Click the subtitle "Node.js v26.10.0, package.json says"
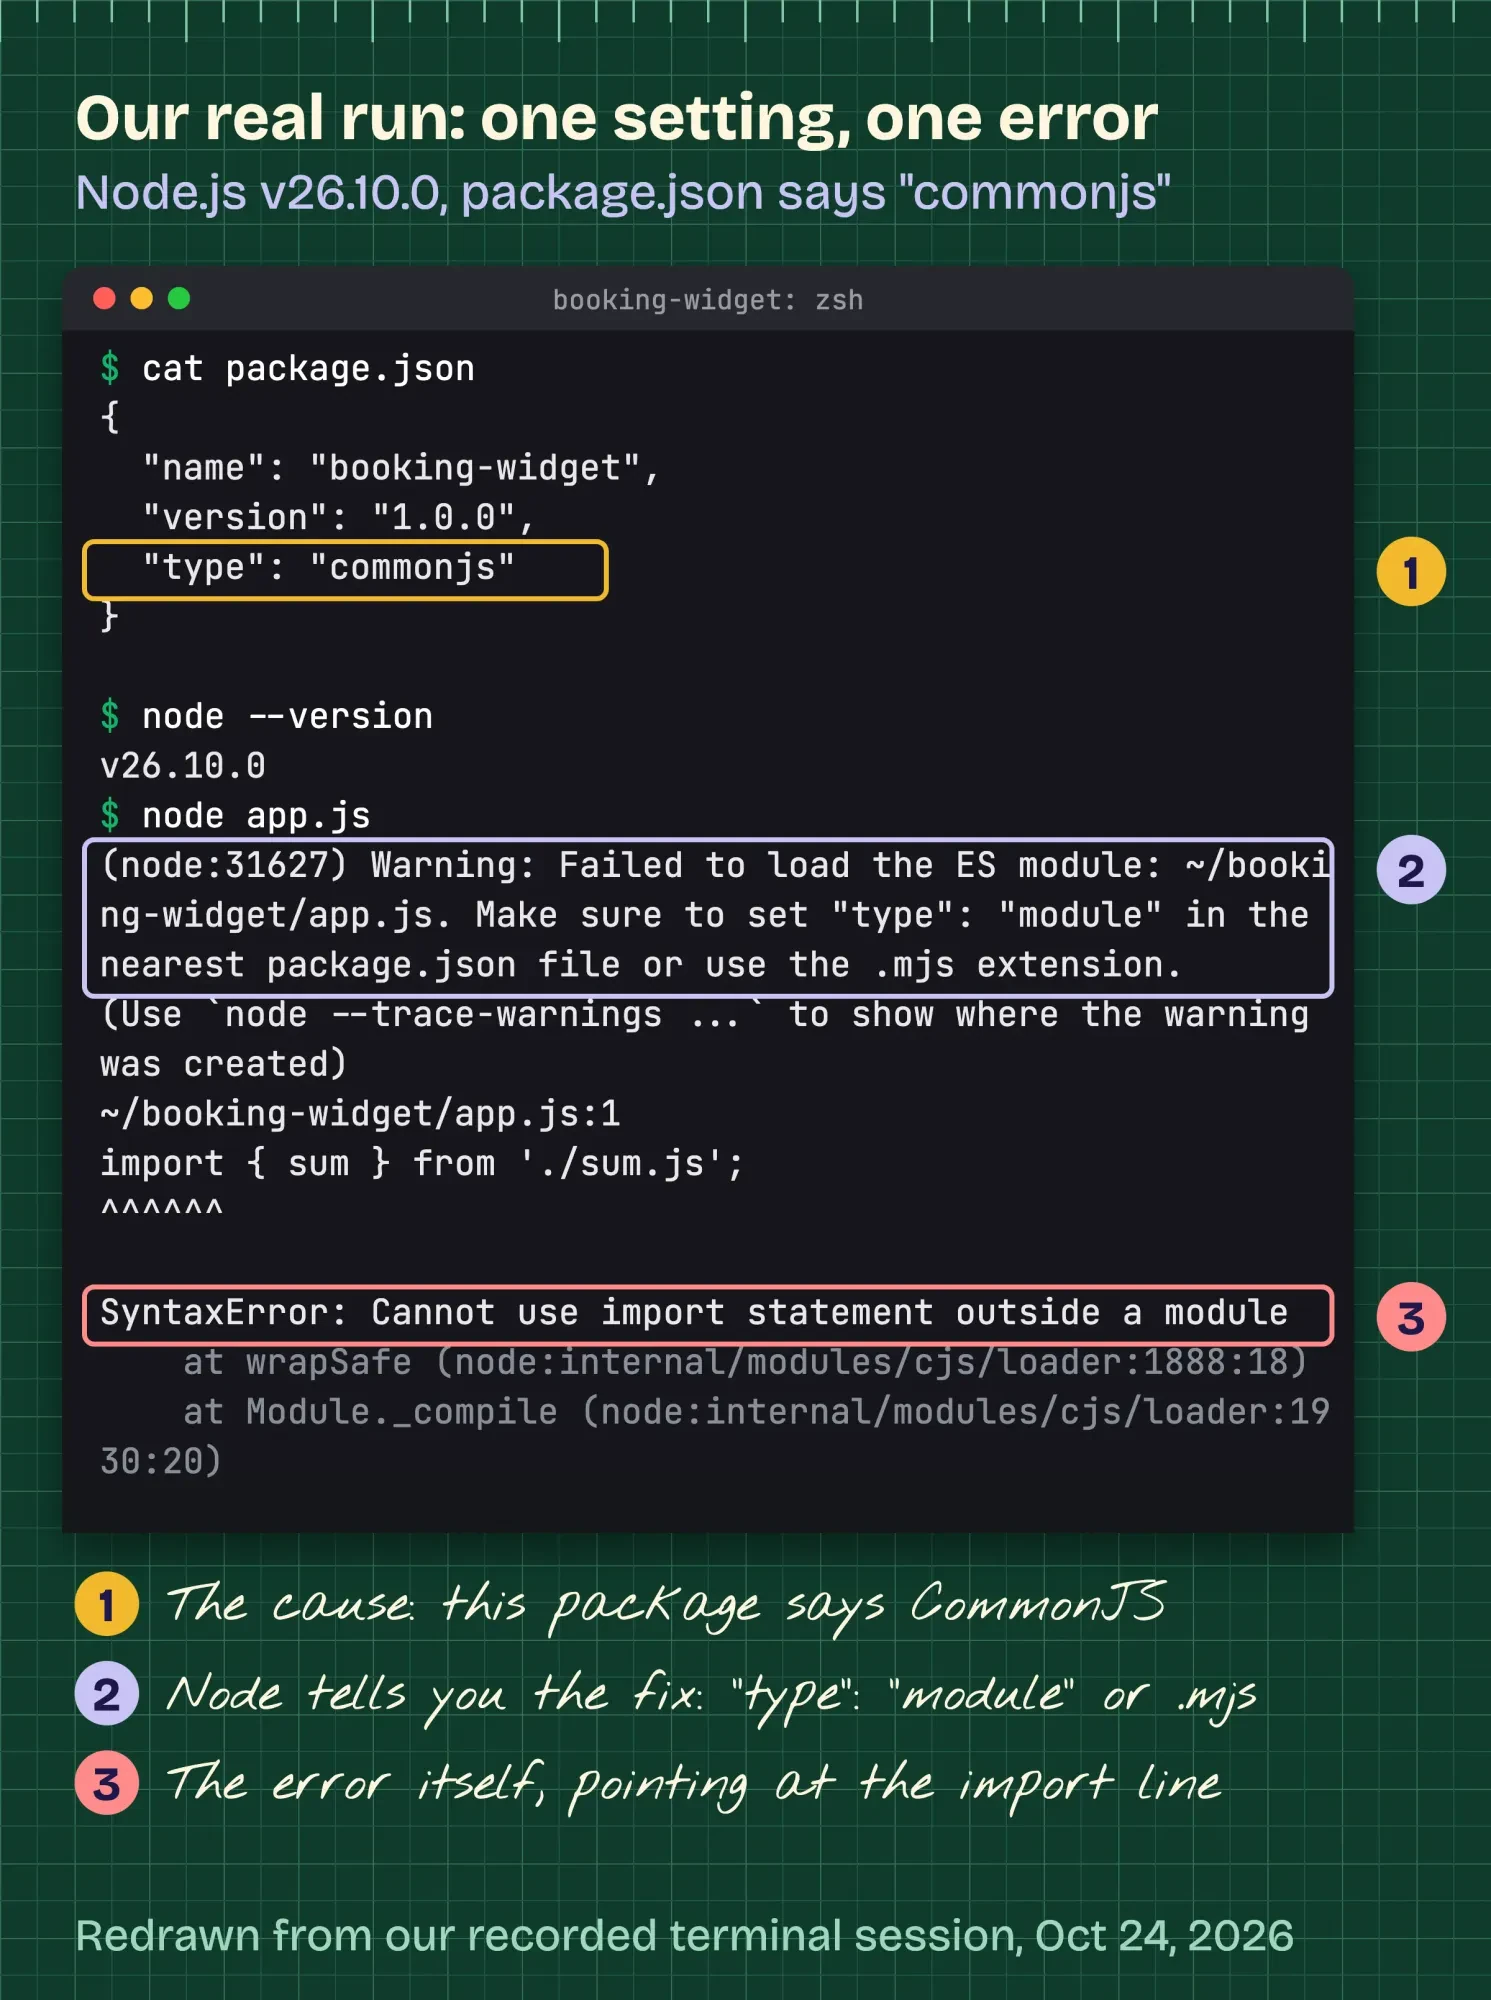The width and height of the screenshot is (1491, 2000). click(622, 193)
